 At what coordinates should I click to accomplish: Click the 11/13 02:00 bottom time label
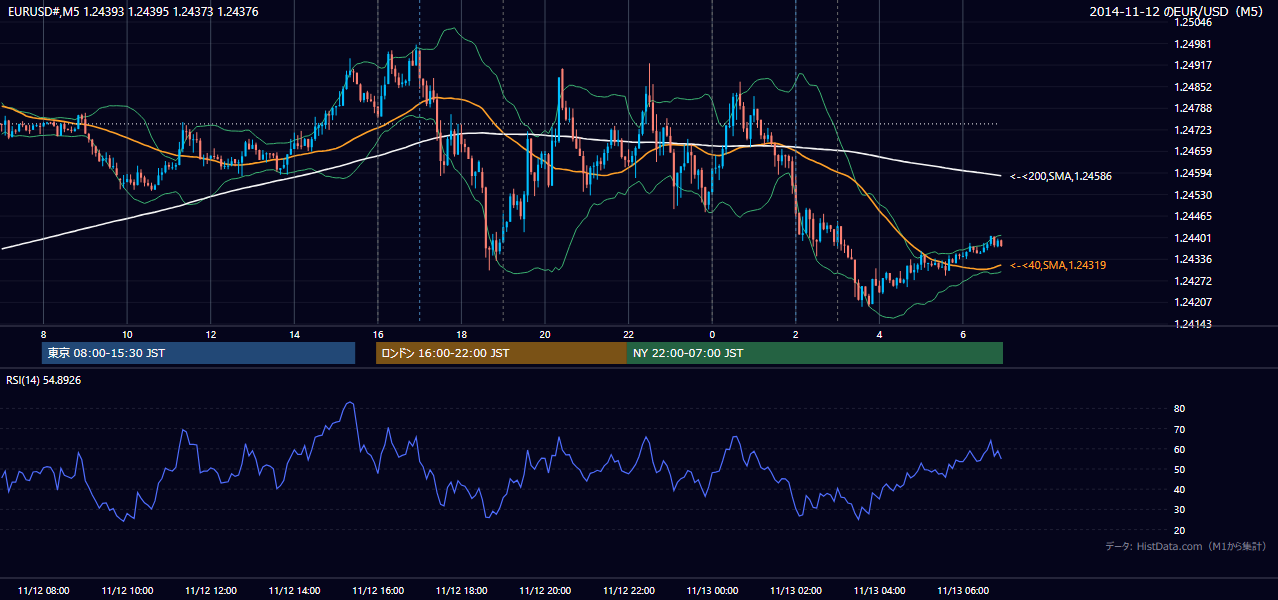[796, 591]
